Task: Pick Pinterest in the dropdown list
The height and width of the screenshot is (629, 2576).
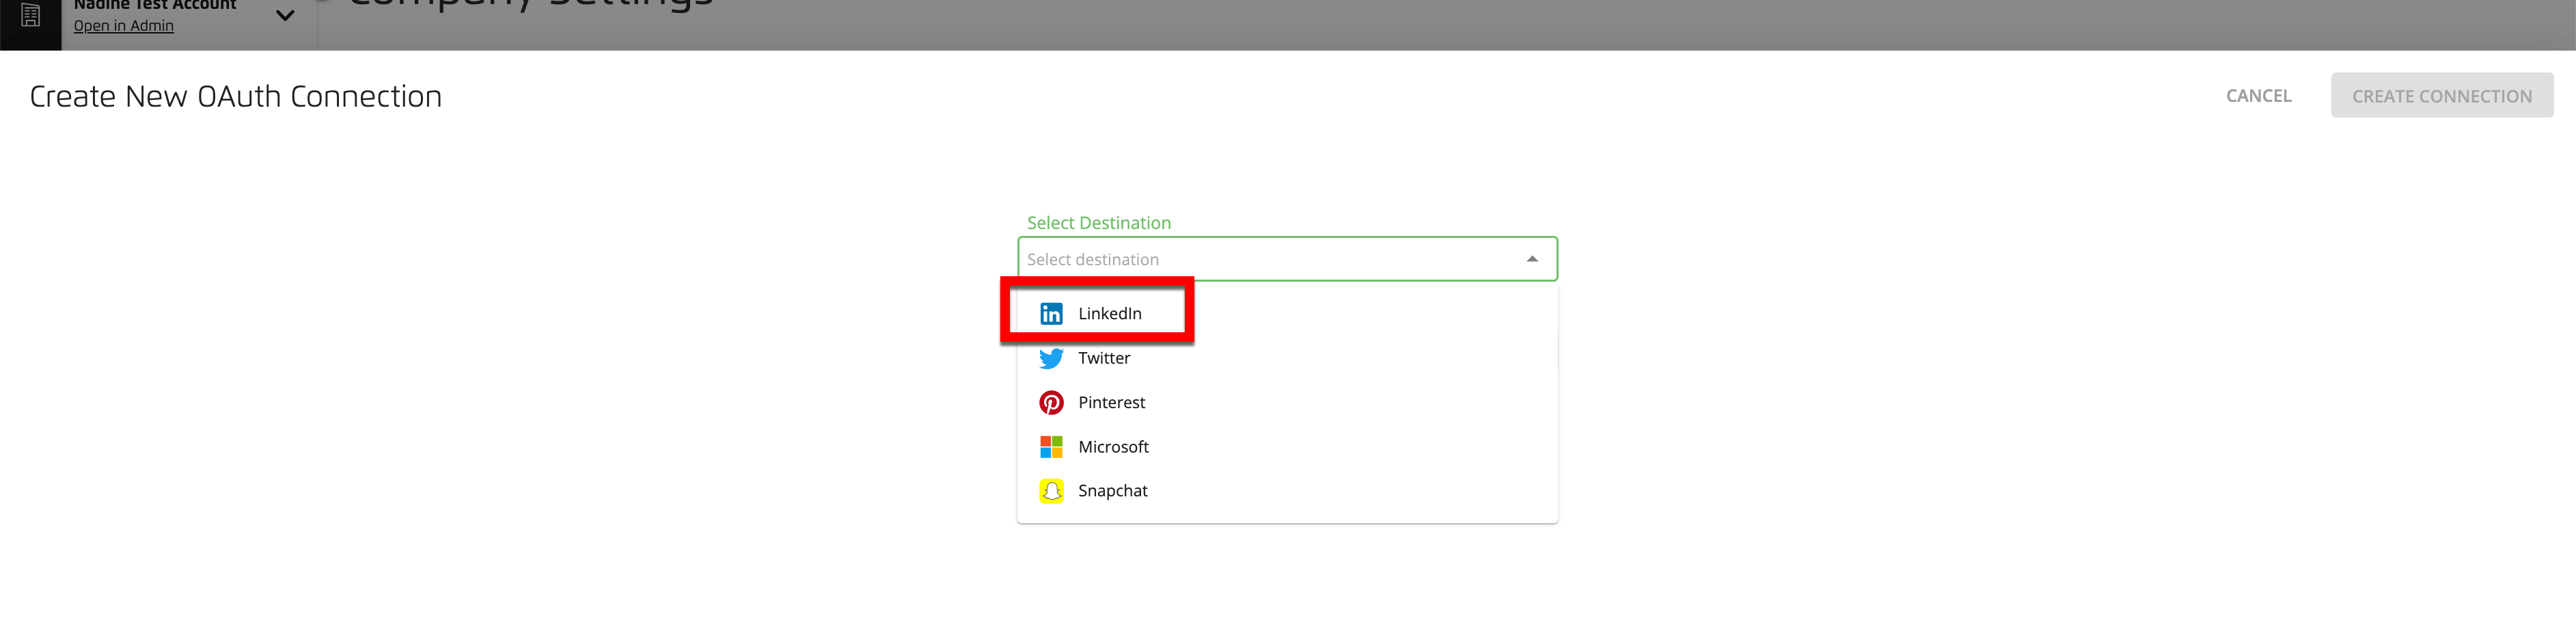Action: click(x=1287, y=402)
